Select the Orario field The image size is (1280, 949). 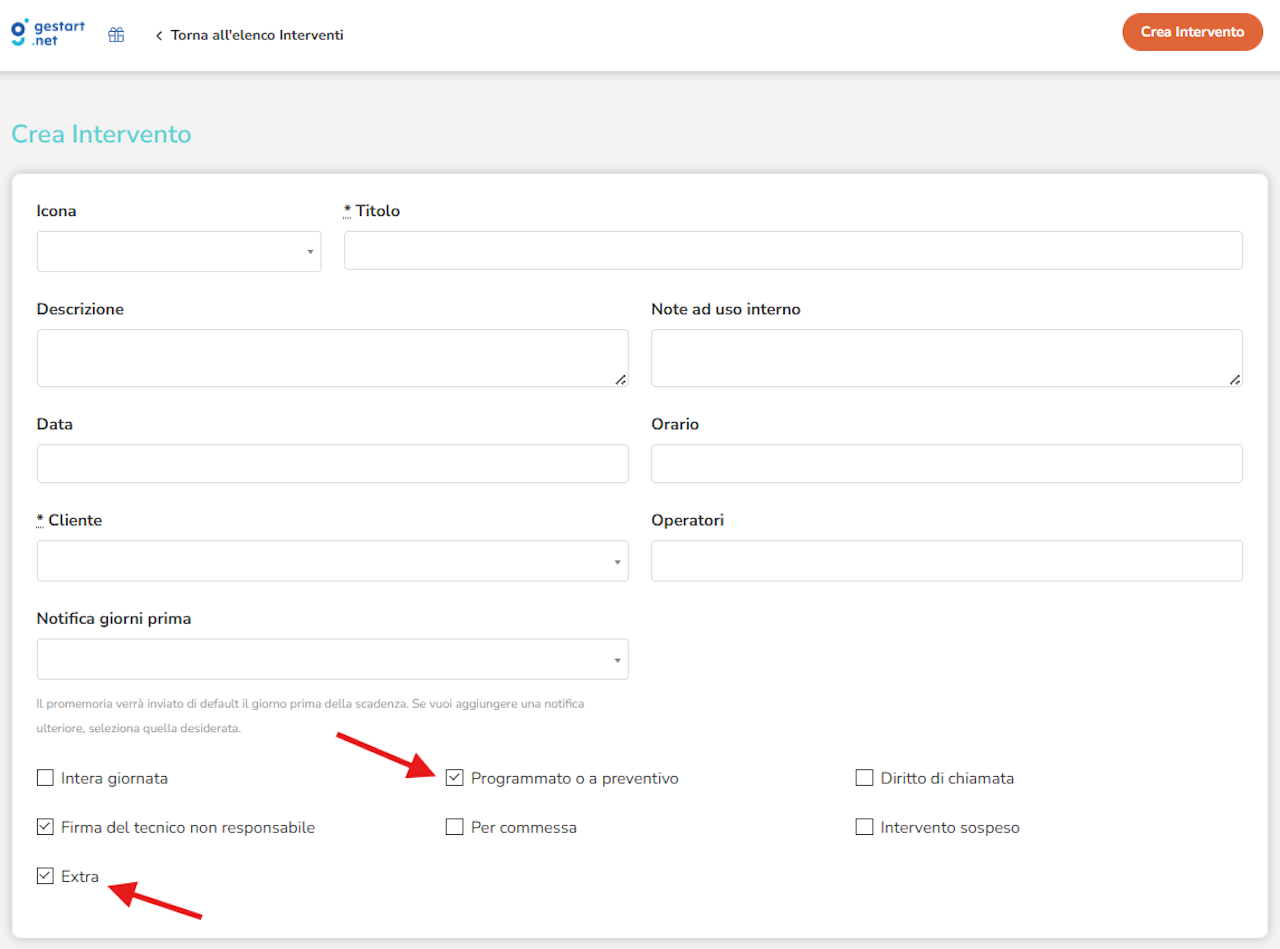947,464
